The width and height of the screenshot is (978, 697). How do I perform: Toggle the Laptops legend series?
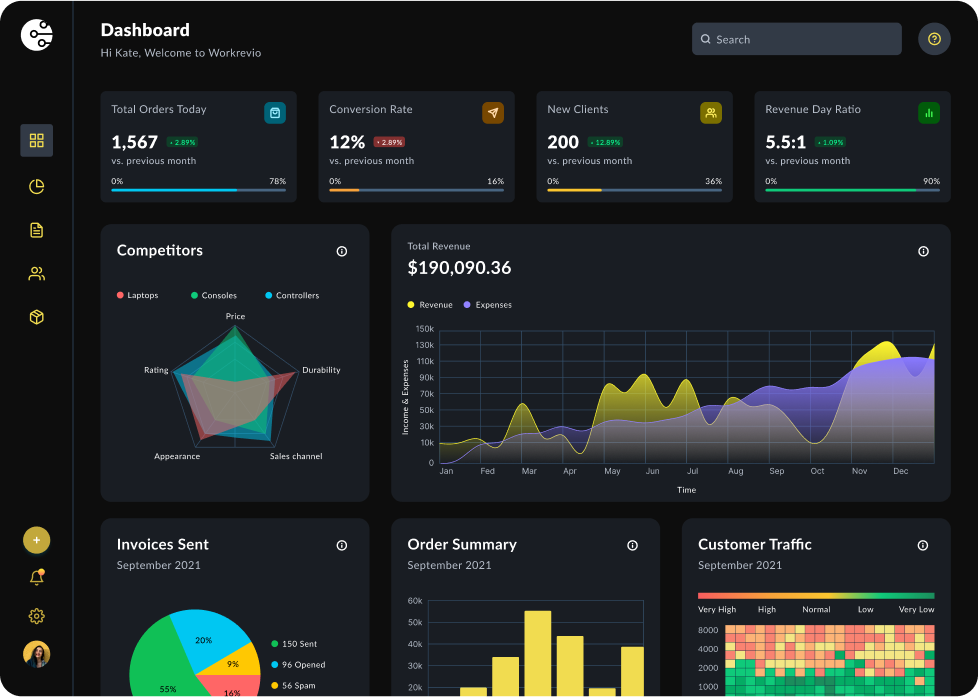pos(137,295)
